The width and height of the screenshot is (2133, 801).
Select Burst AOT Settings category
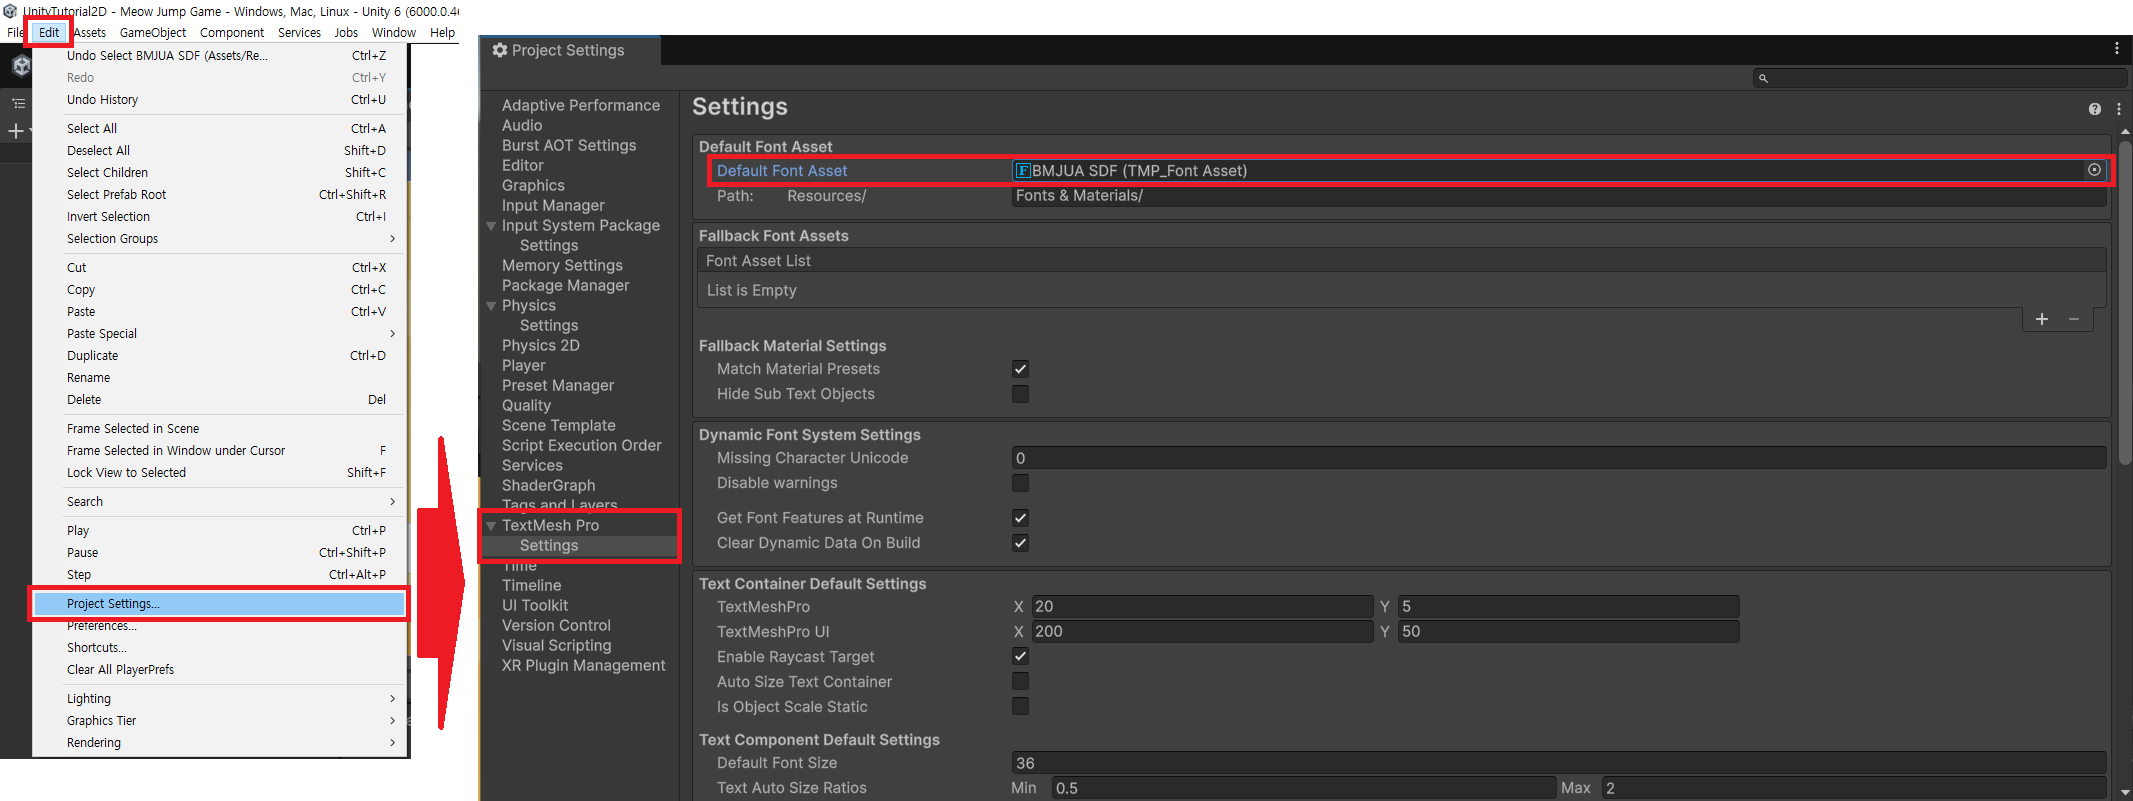point(569,146)
